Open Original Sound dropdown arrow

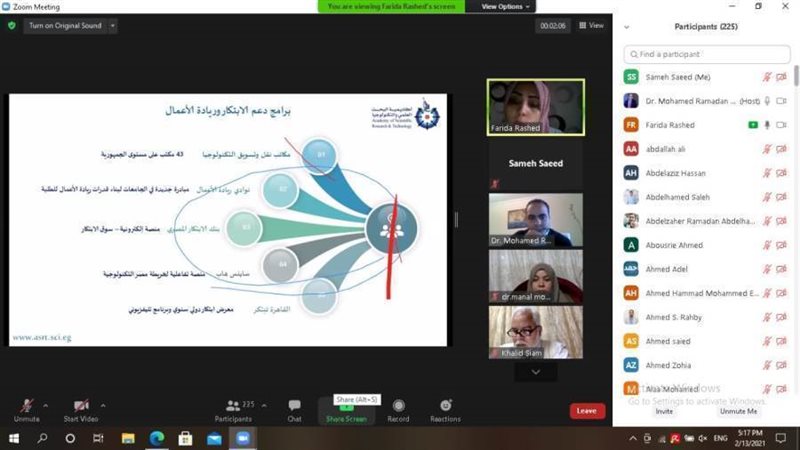[x=112, y=26]
